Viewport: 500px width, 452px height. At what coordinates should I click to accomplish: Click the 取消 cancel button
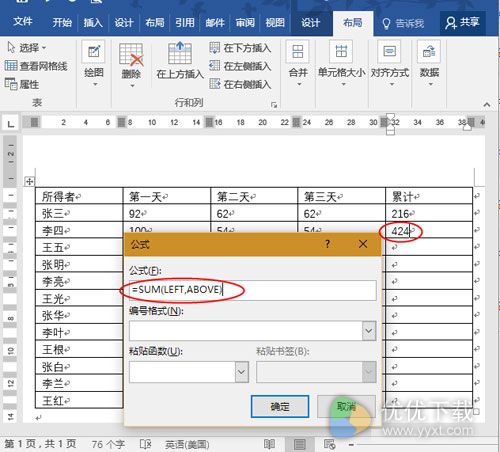[346, 406]
